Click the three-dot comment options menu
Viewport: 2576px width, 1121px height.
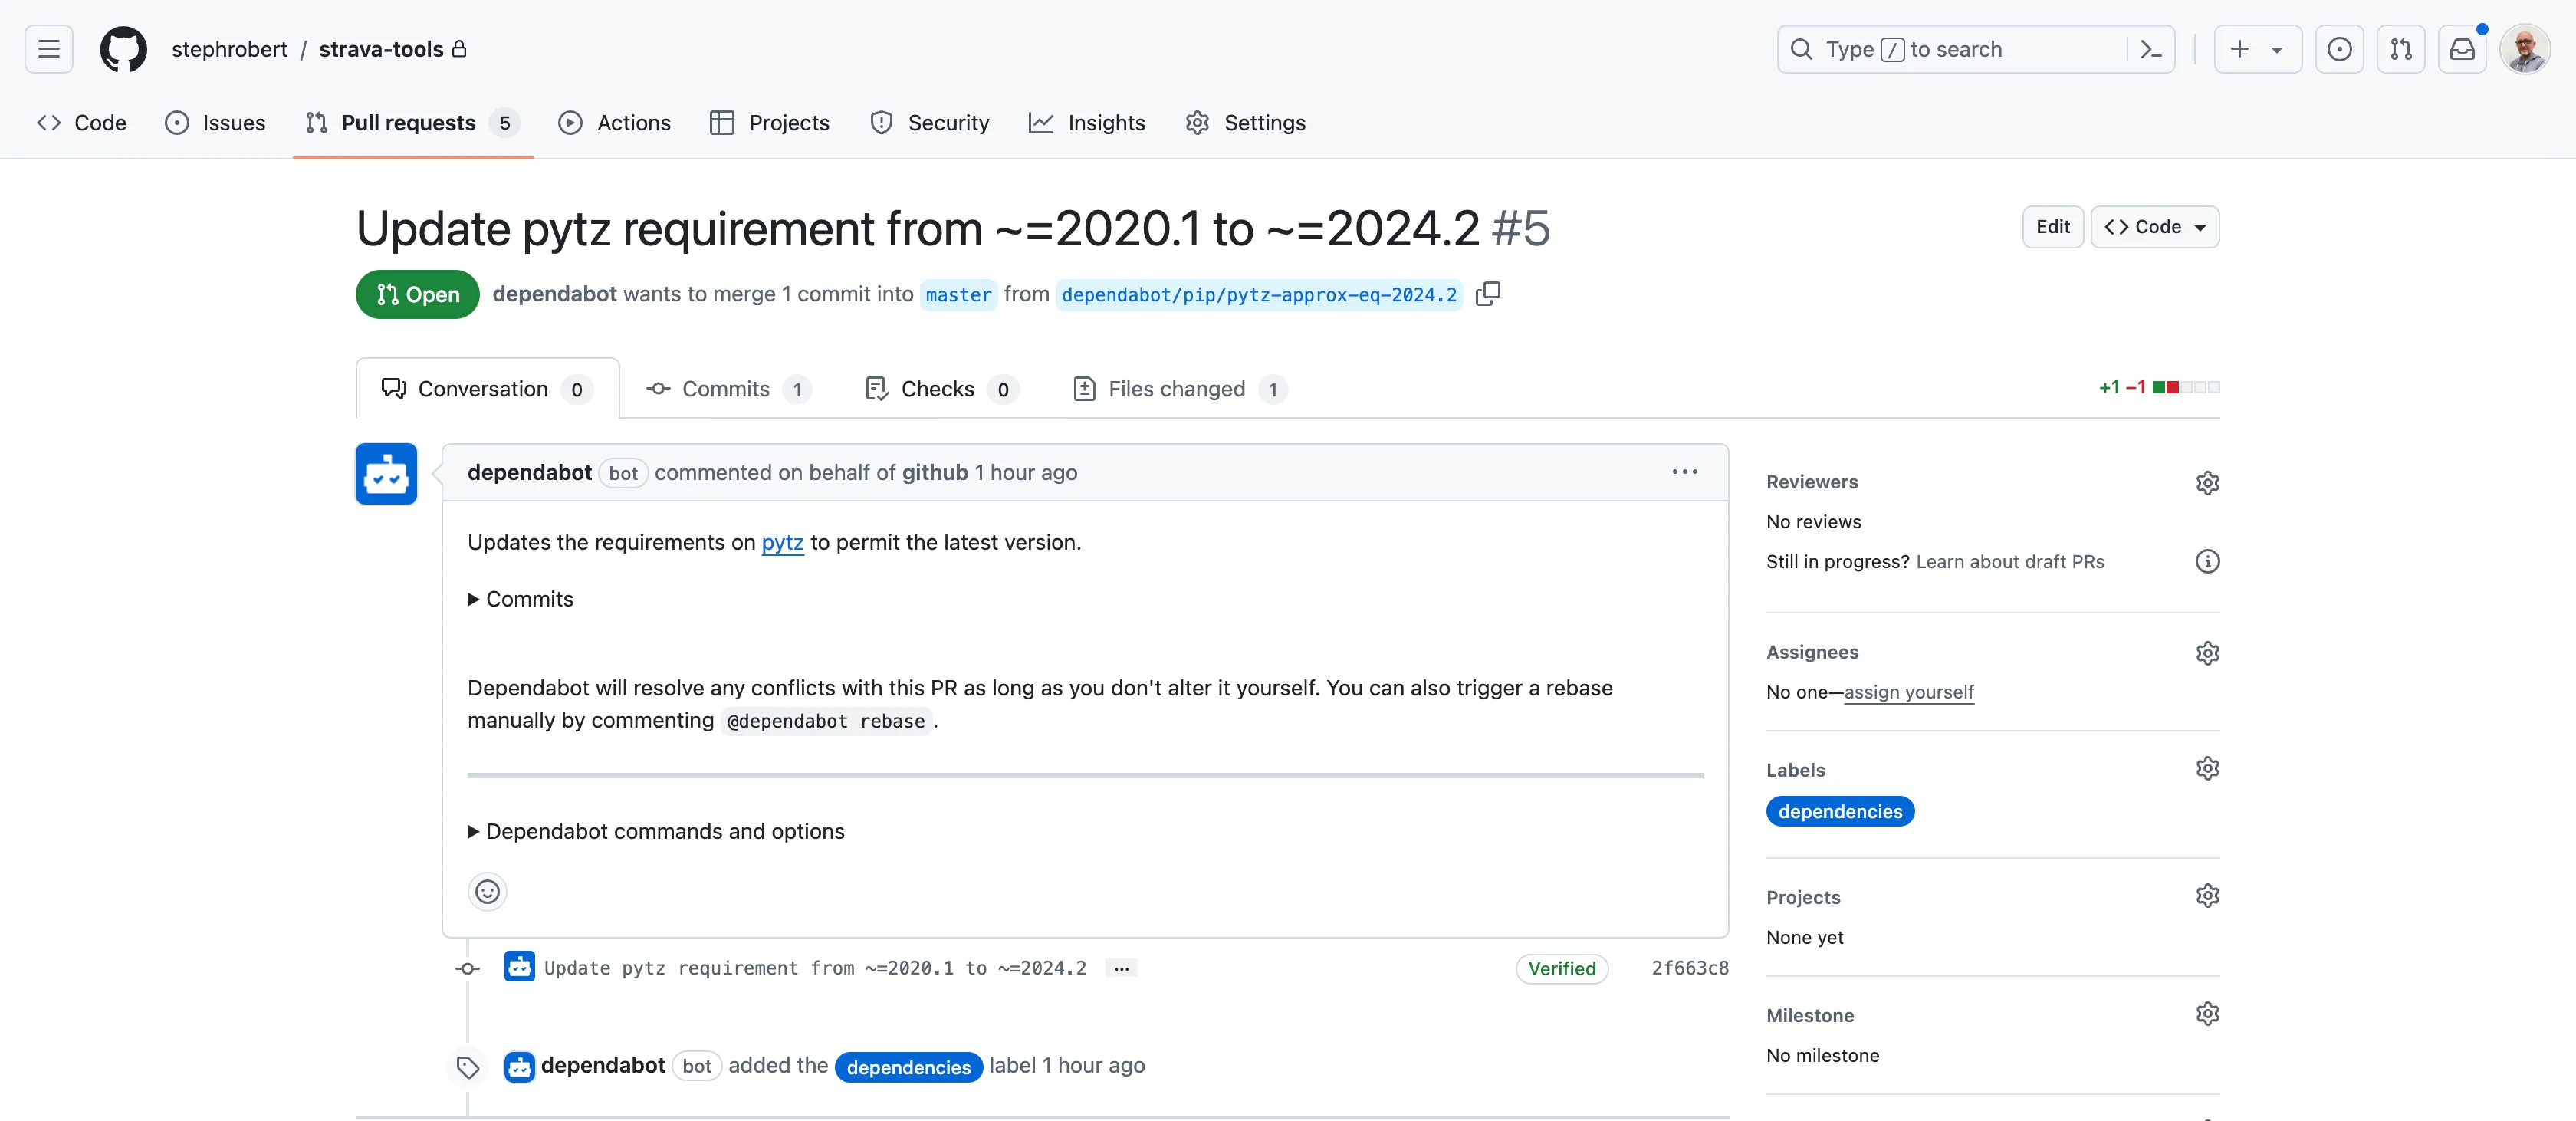(1686, 472)
